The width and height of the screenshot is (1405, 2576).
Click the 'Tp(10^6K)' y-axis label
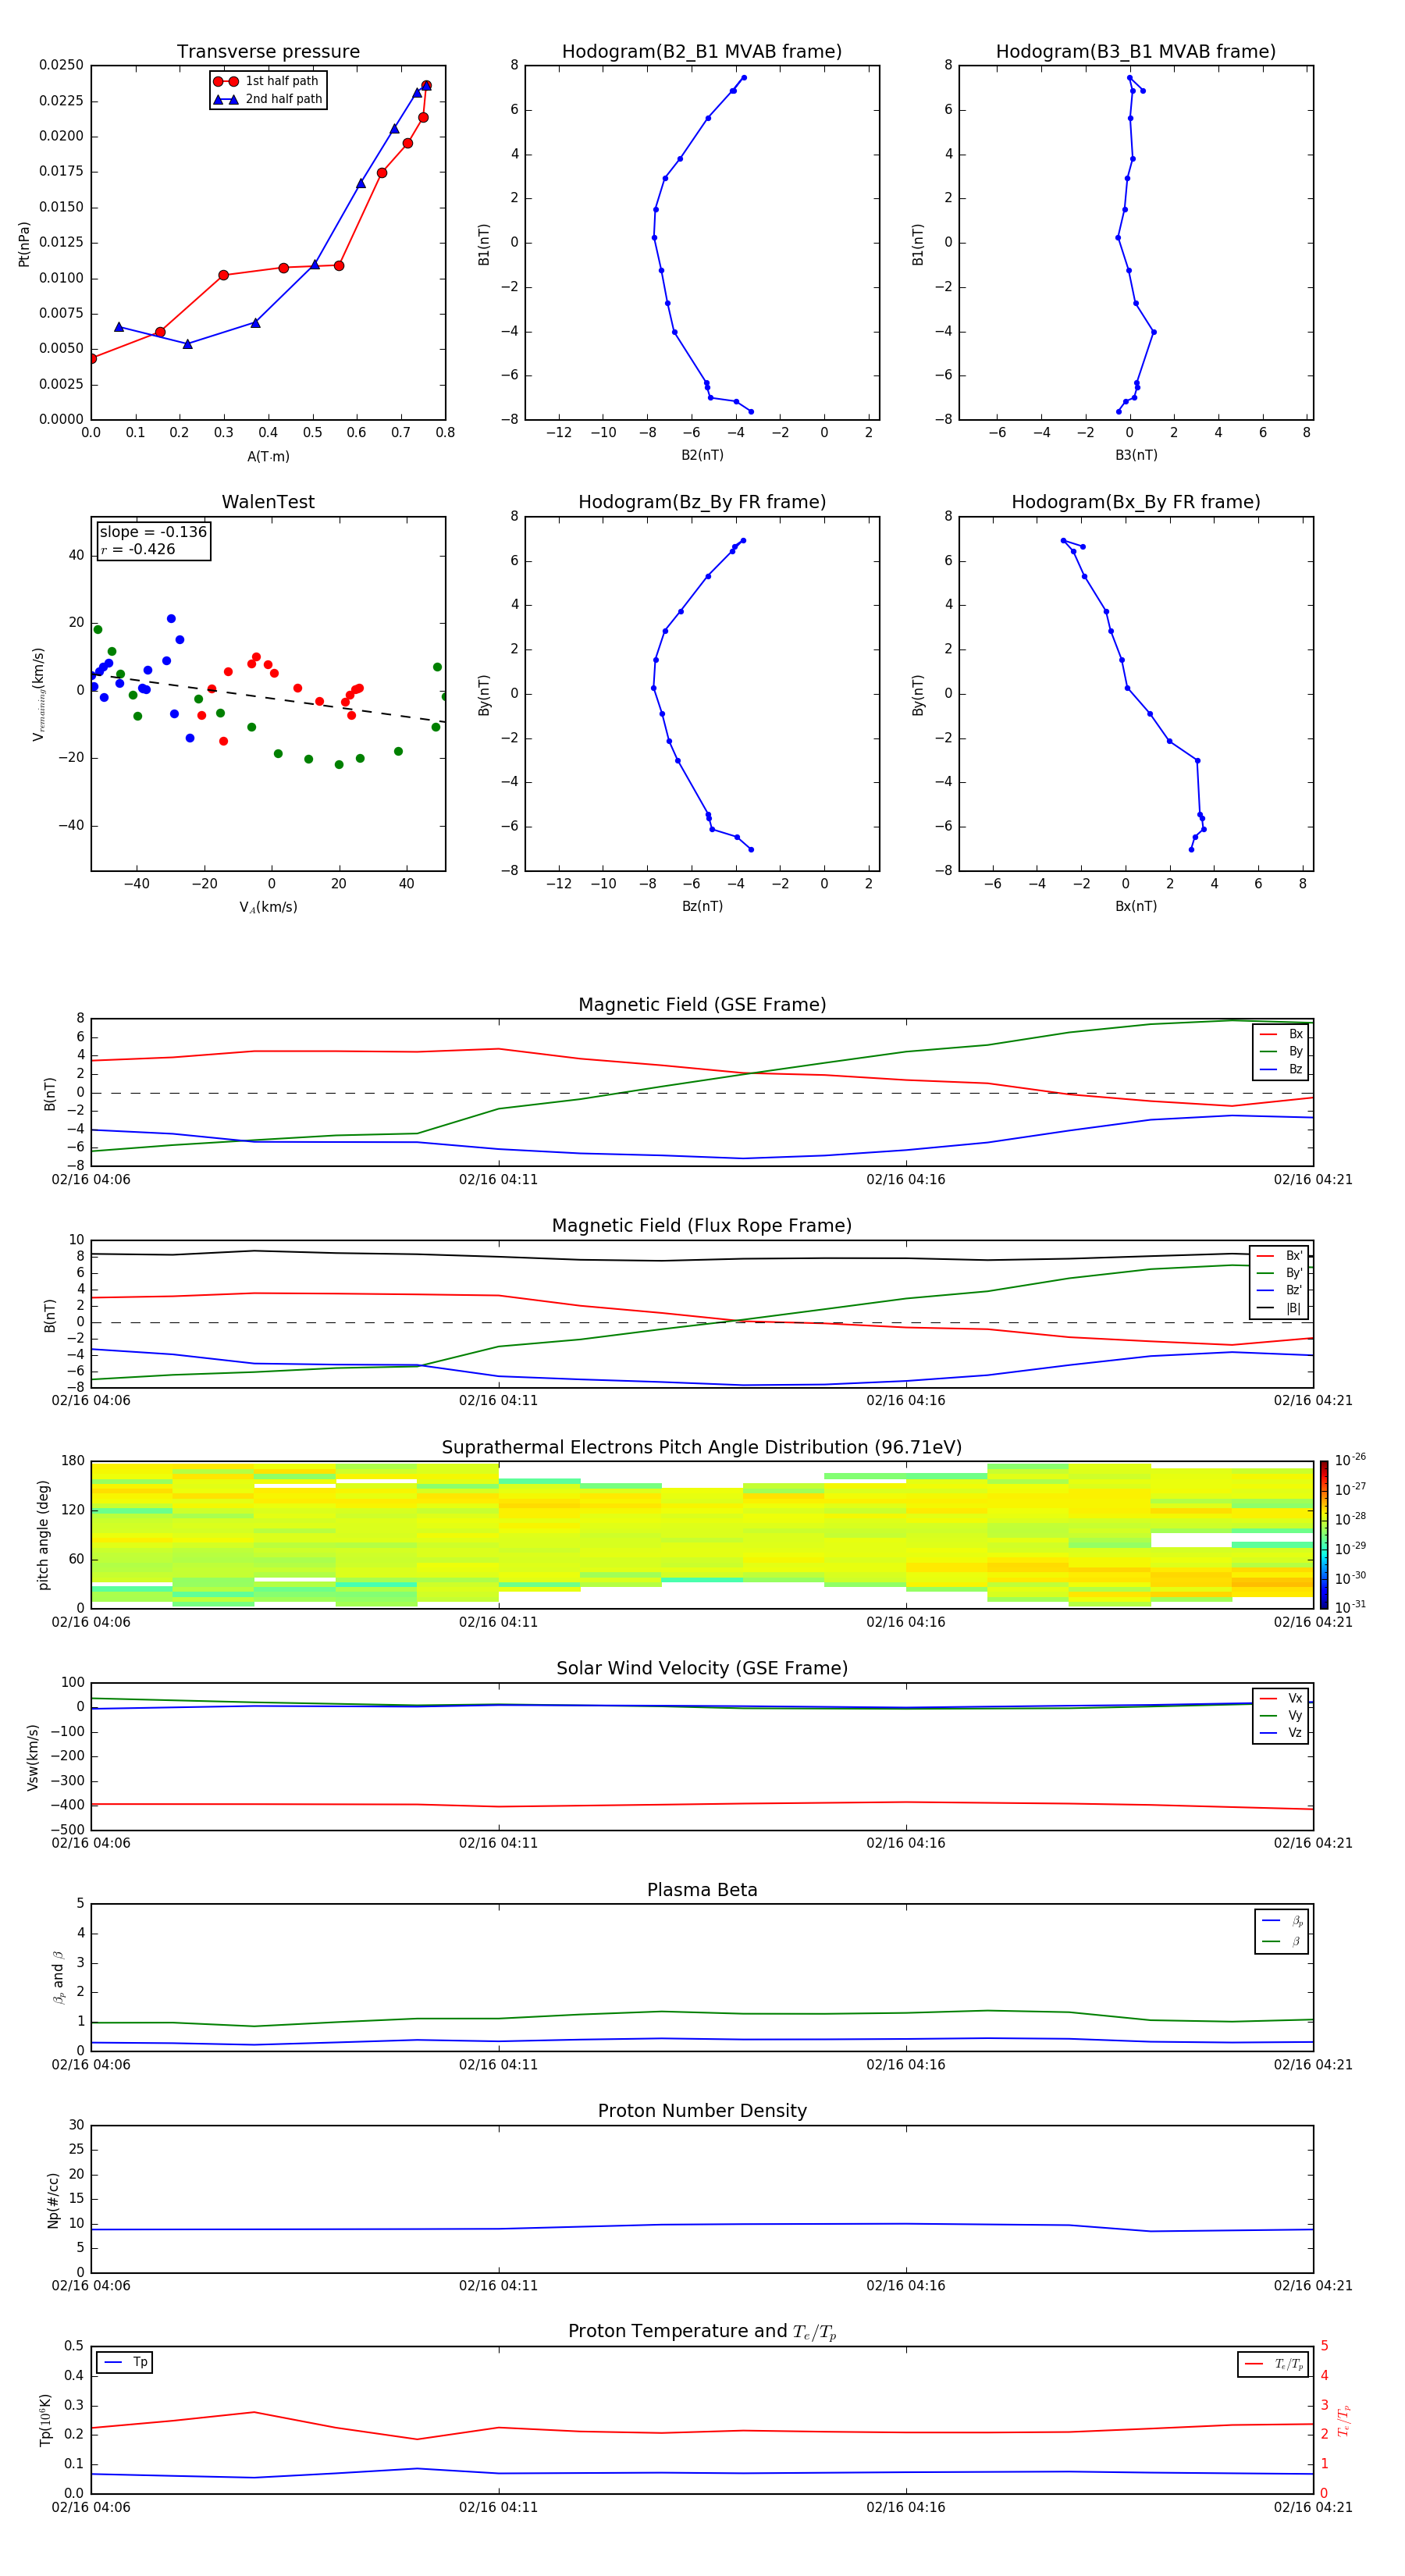pyautogui.click(x=45, y=2420)
